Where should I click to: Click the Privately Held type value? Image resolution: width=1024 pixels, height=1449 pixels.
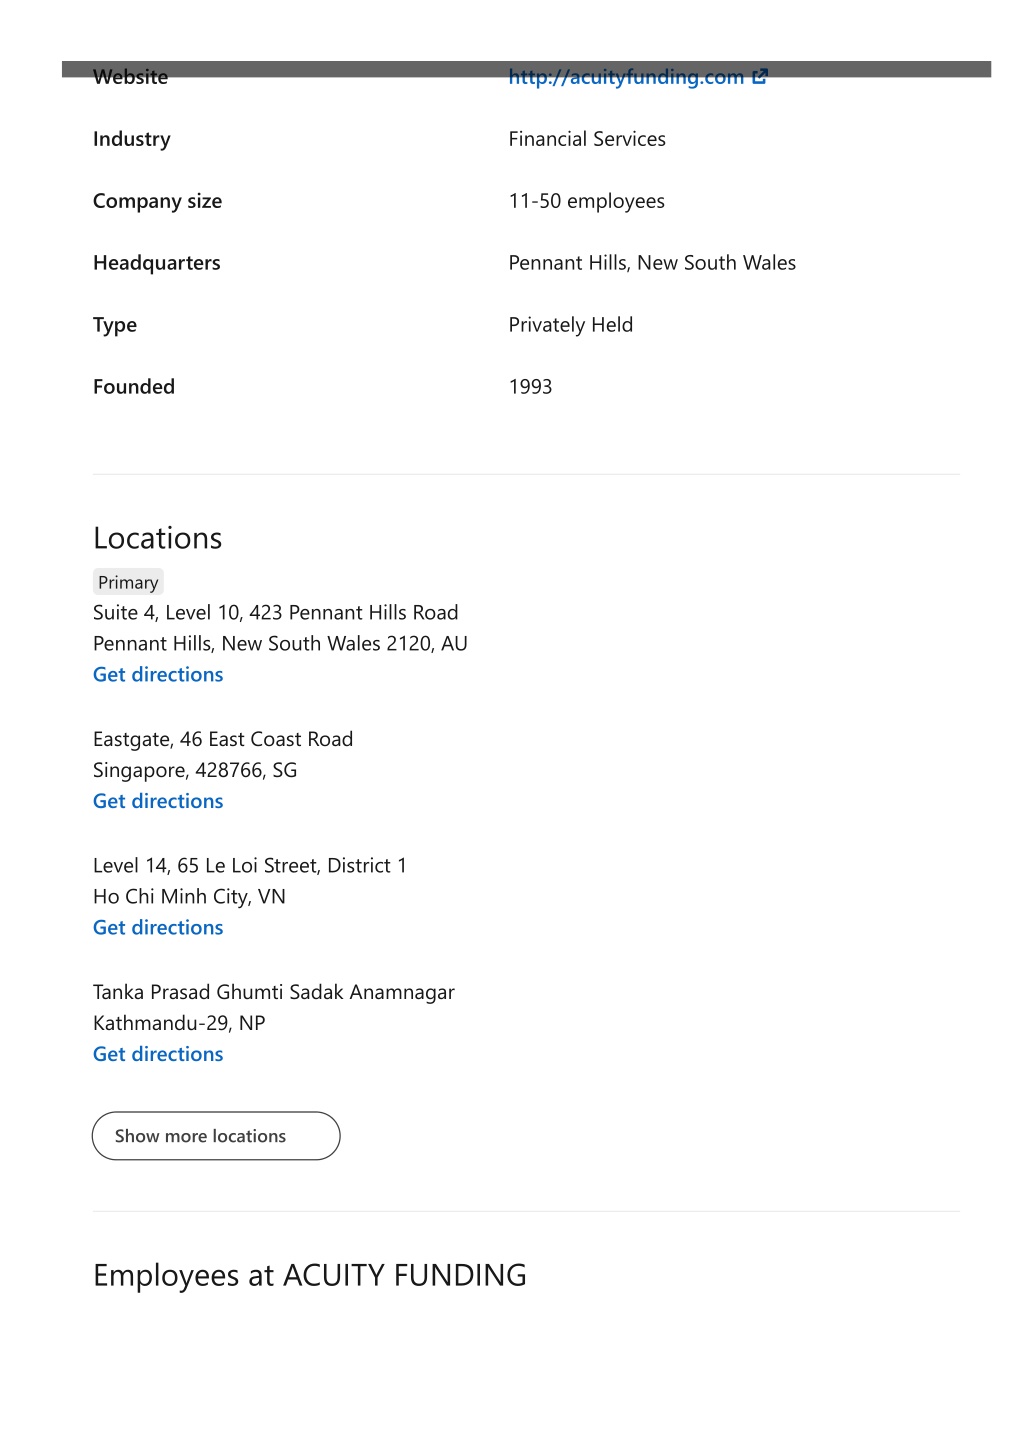pos(570,325)
